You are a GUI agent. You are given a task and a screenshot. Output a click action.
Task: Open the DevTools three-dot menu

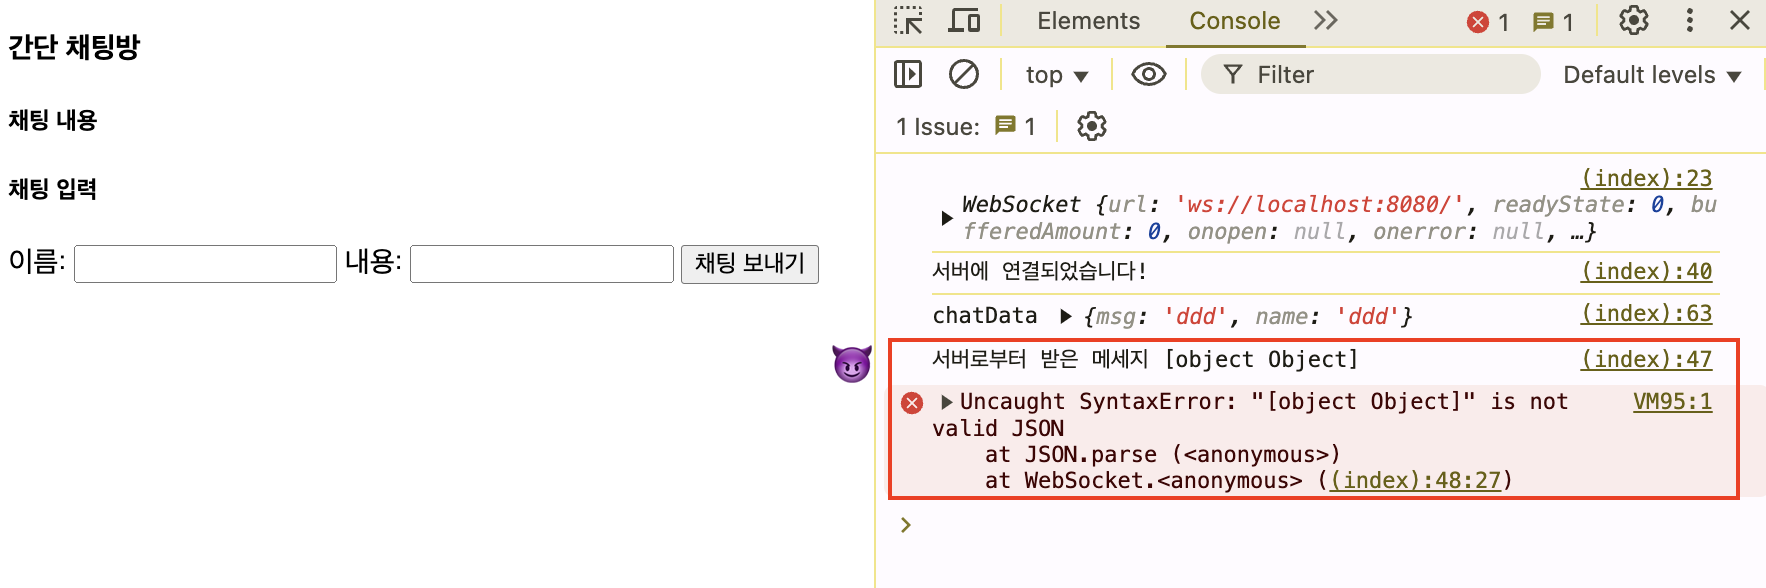tap(1690, 21)
